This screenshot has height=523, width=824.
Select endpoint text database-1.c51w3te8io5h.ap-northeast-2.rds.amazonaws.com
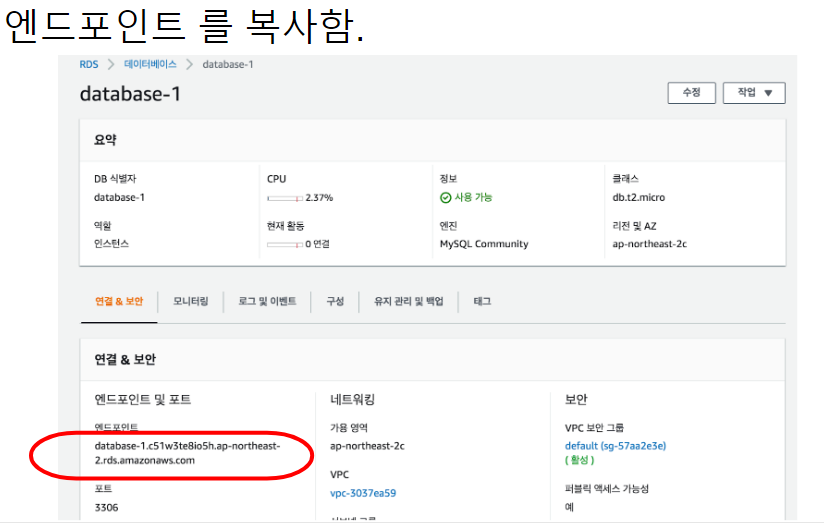pos(188,453)
